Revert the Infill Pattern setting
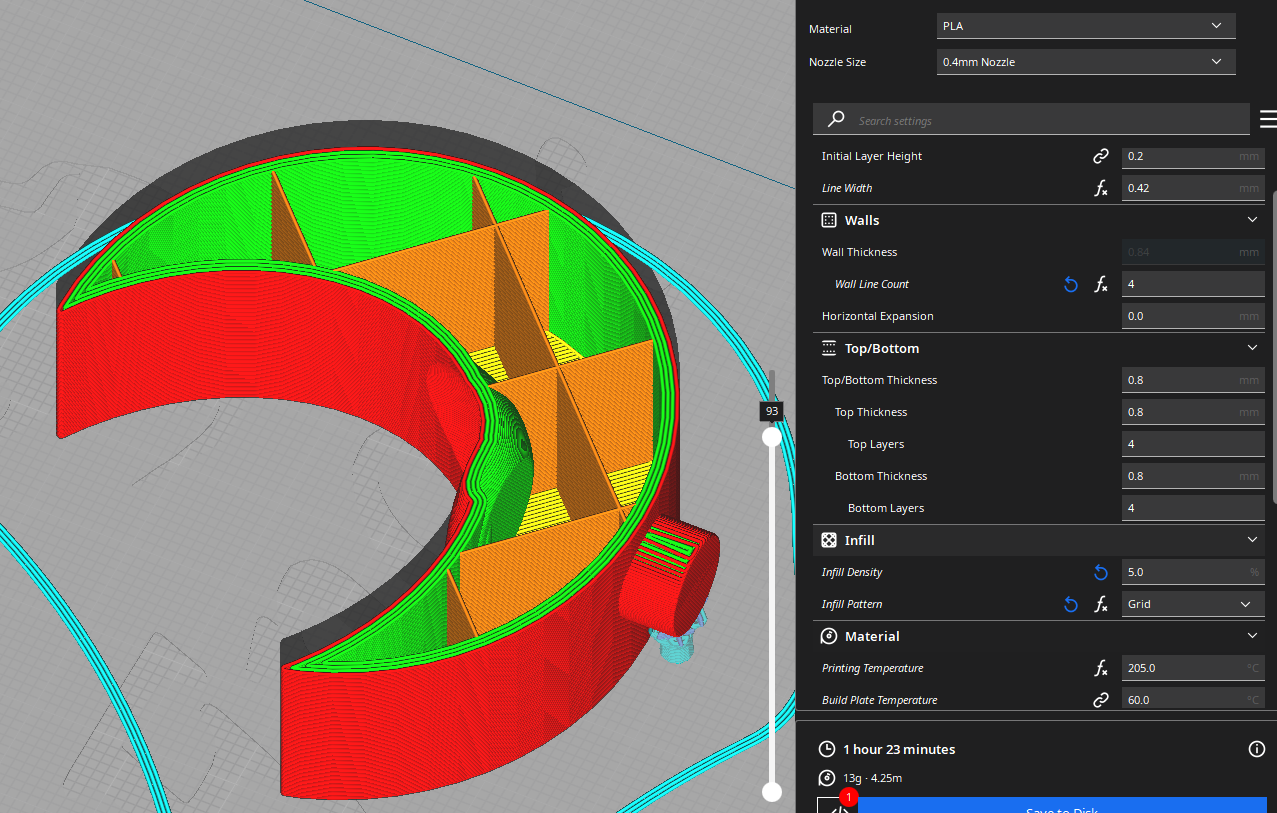 (1070, 605)
